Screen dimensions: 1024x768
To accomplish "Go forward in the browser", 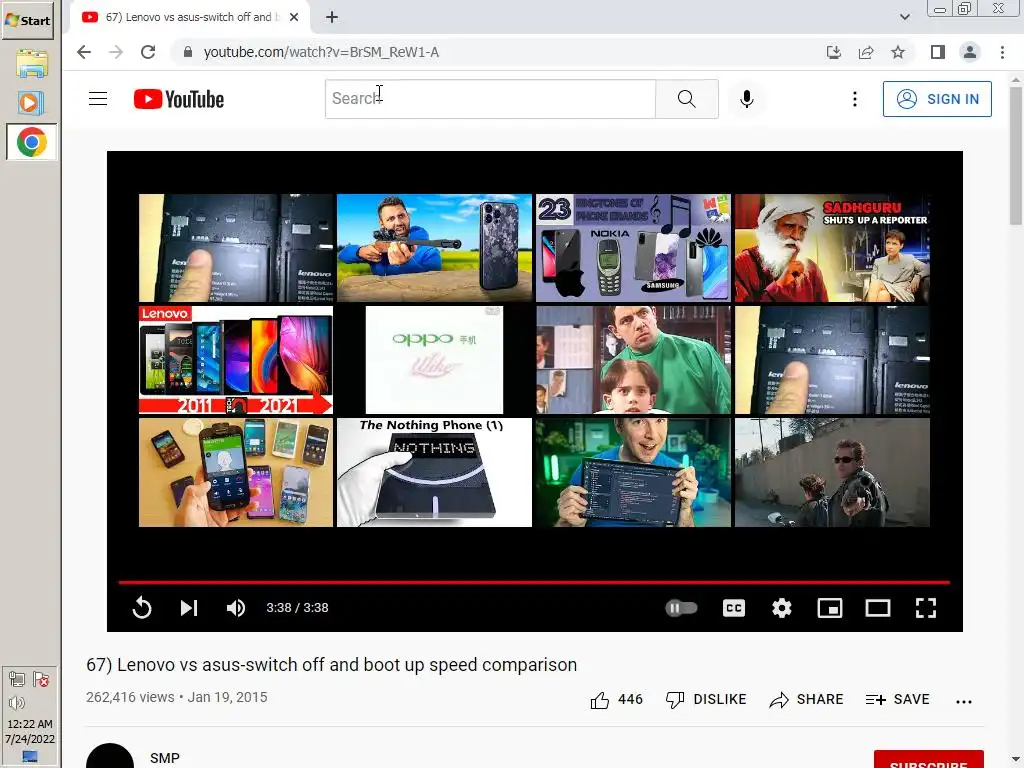I will pyautogui.click(x=116, y=52).
